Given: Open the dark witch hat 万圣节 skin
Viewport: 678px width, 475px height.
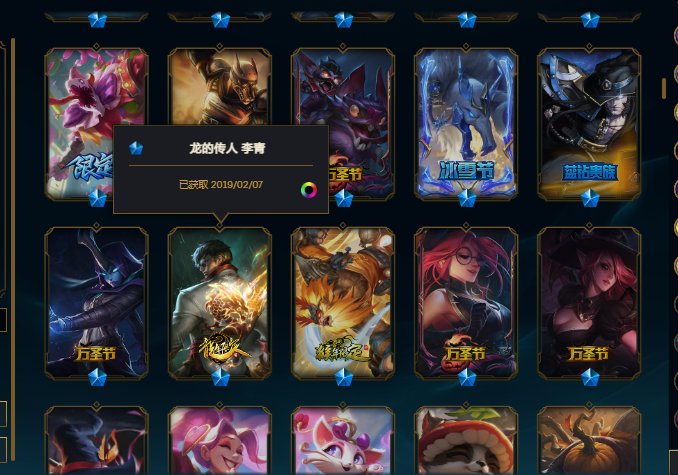Looking at the screenshot, I should 589,303.
